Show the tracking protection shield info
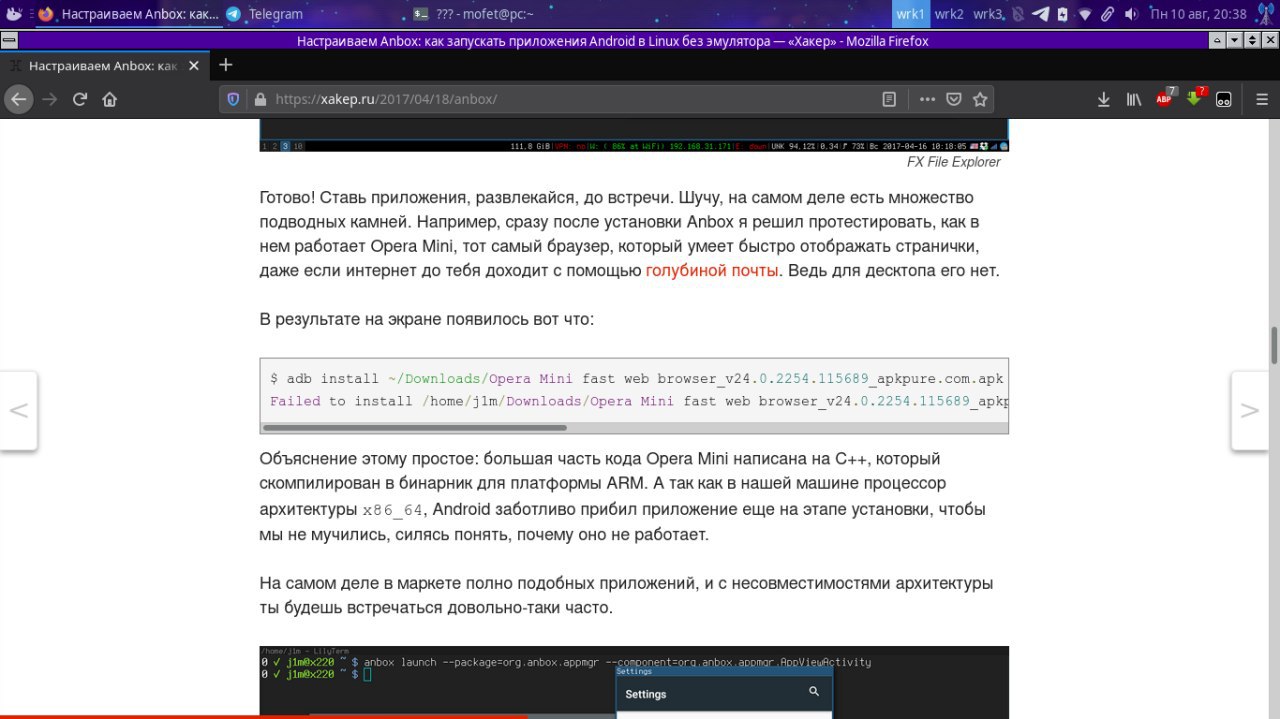 (x=234, y=99)
